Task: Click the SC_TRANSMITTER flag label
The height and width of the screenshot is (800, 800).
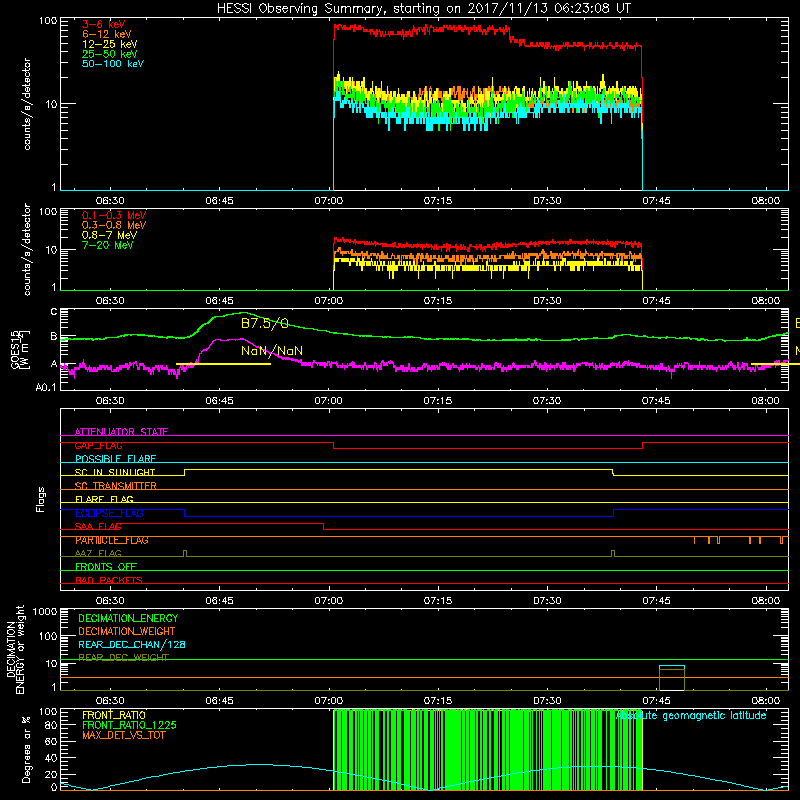Action: 115,486
